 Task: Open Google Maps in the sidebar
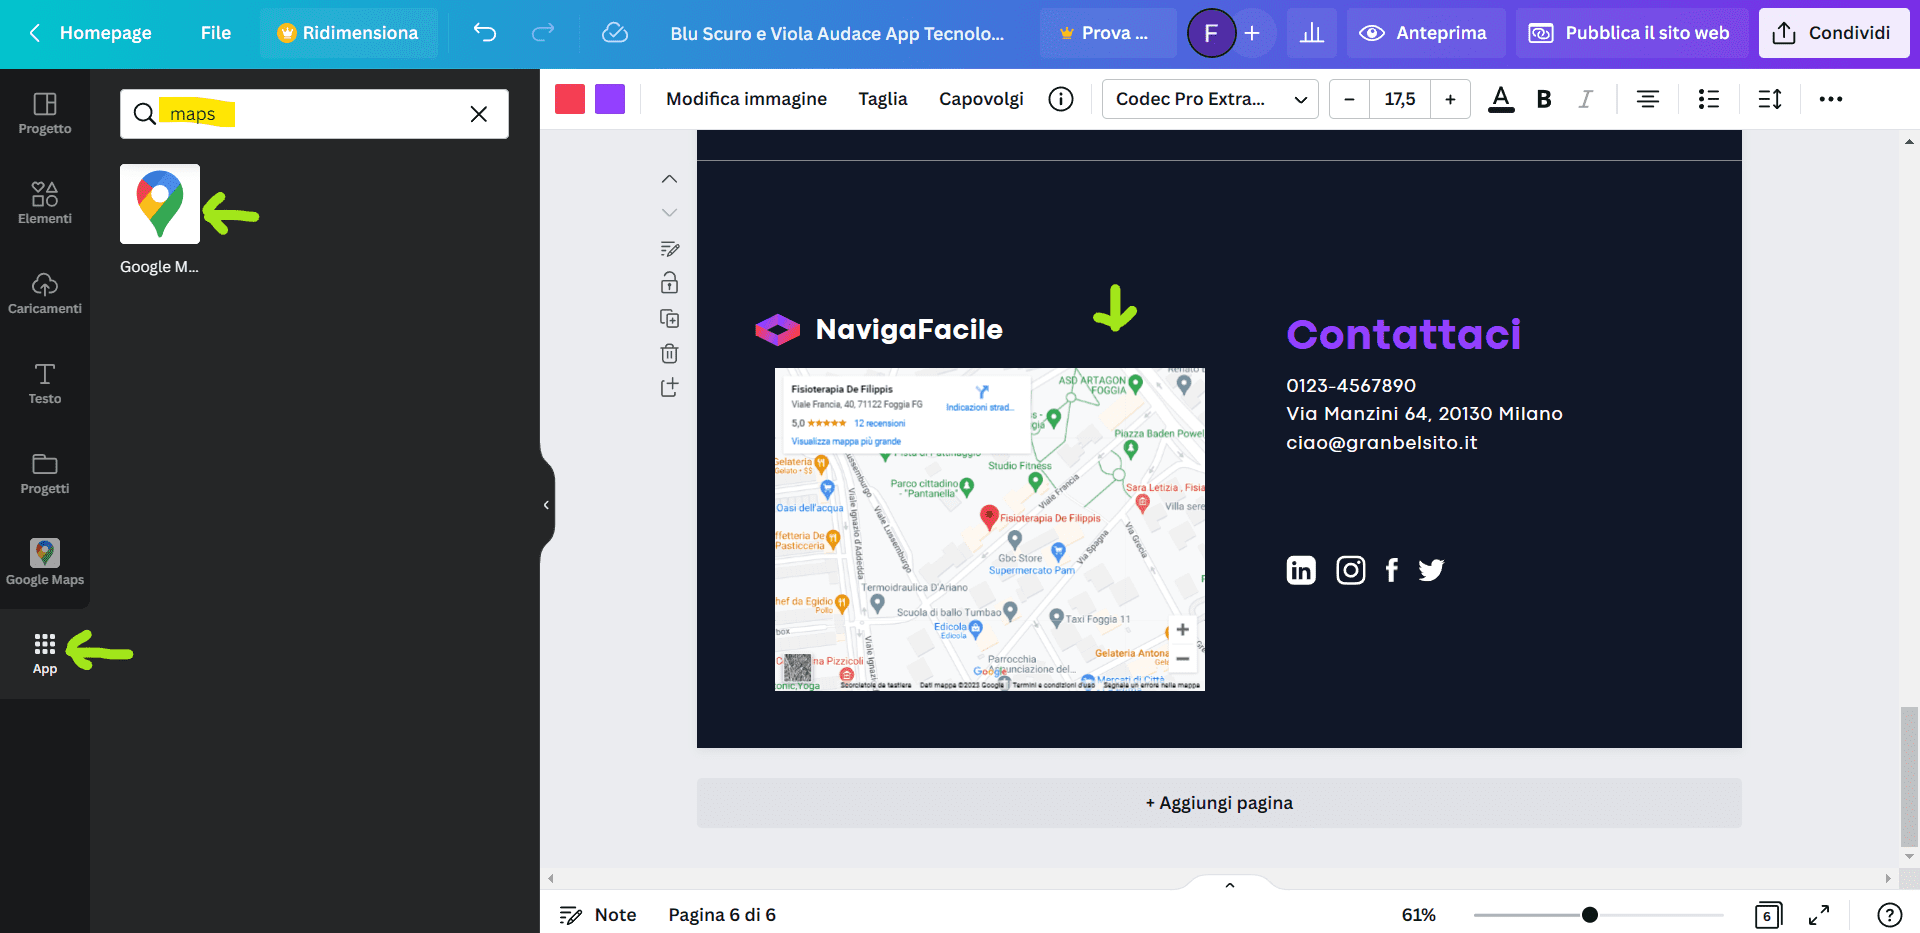45,563
